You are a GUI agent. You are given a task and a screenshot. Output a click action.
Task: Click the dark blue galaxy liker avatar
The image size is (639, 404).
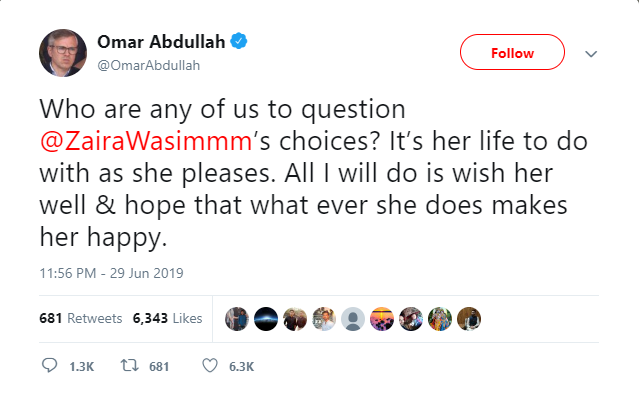(266, 318)
